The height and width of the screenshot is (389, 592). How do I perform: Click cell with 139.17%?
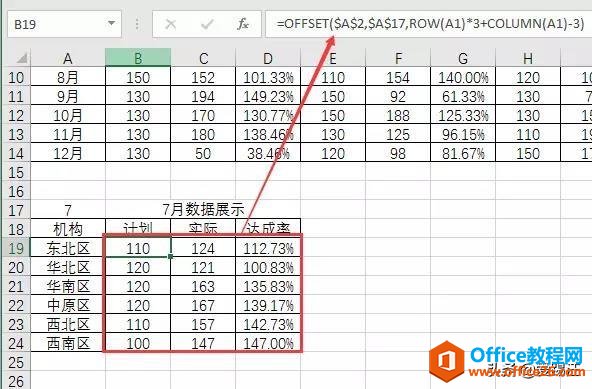(x=268, y=305)
